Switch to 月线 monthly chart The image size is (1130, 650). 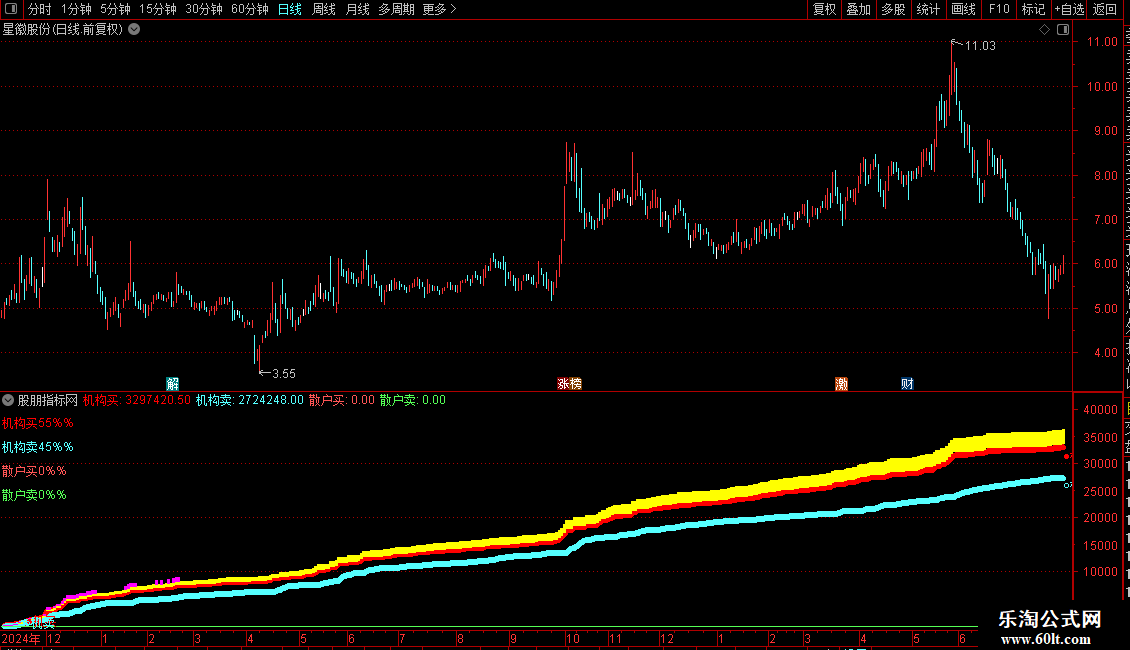coord(357,9)
